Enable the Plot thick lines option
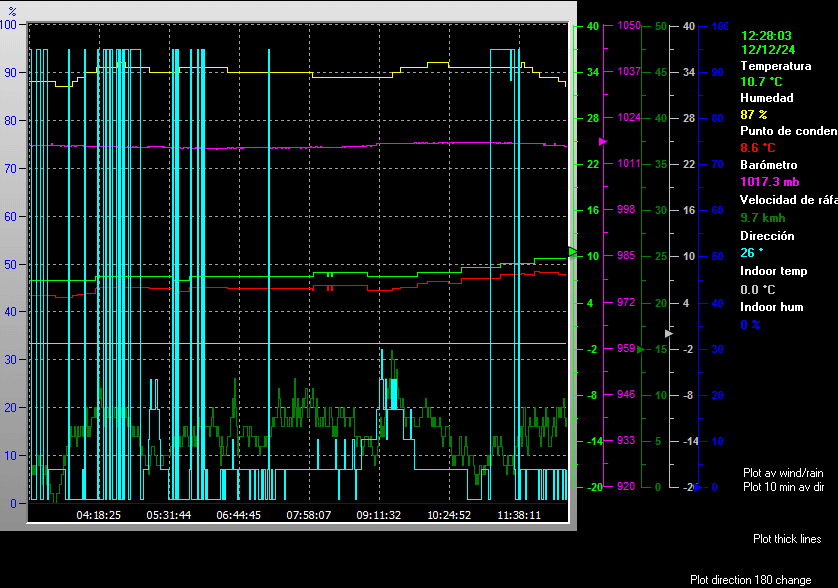This screenshot has width=838, height=588. point(787,539)
